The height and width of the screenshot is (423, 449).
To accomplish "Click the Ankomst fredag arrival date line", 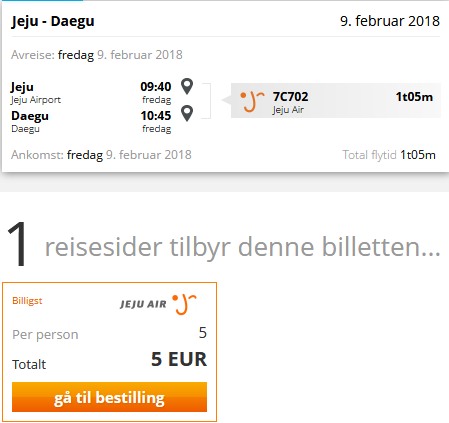I will pos(101,155).
